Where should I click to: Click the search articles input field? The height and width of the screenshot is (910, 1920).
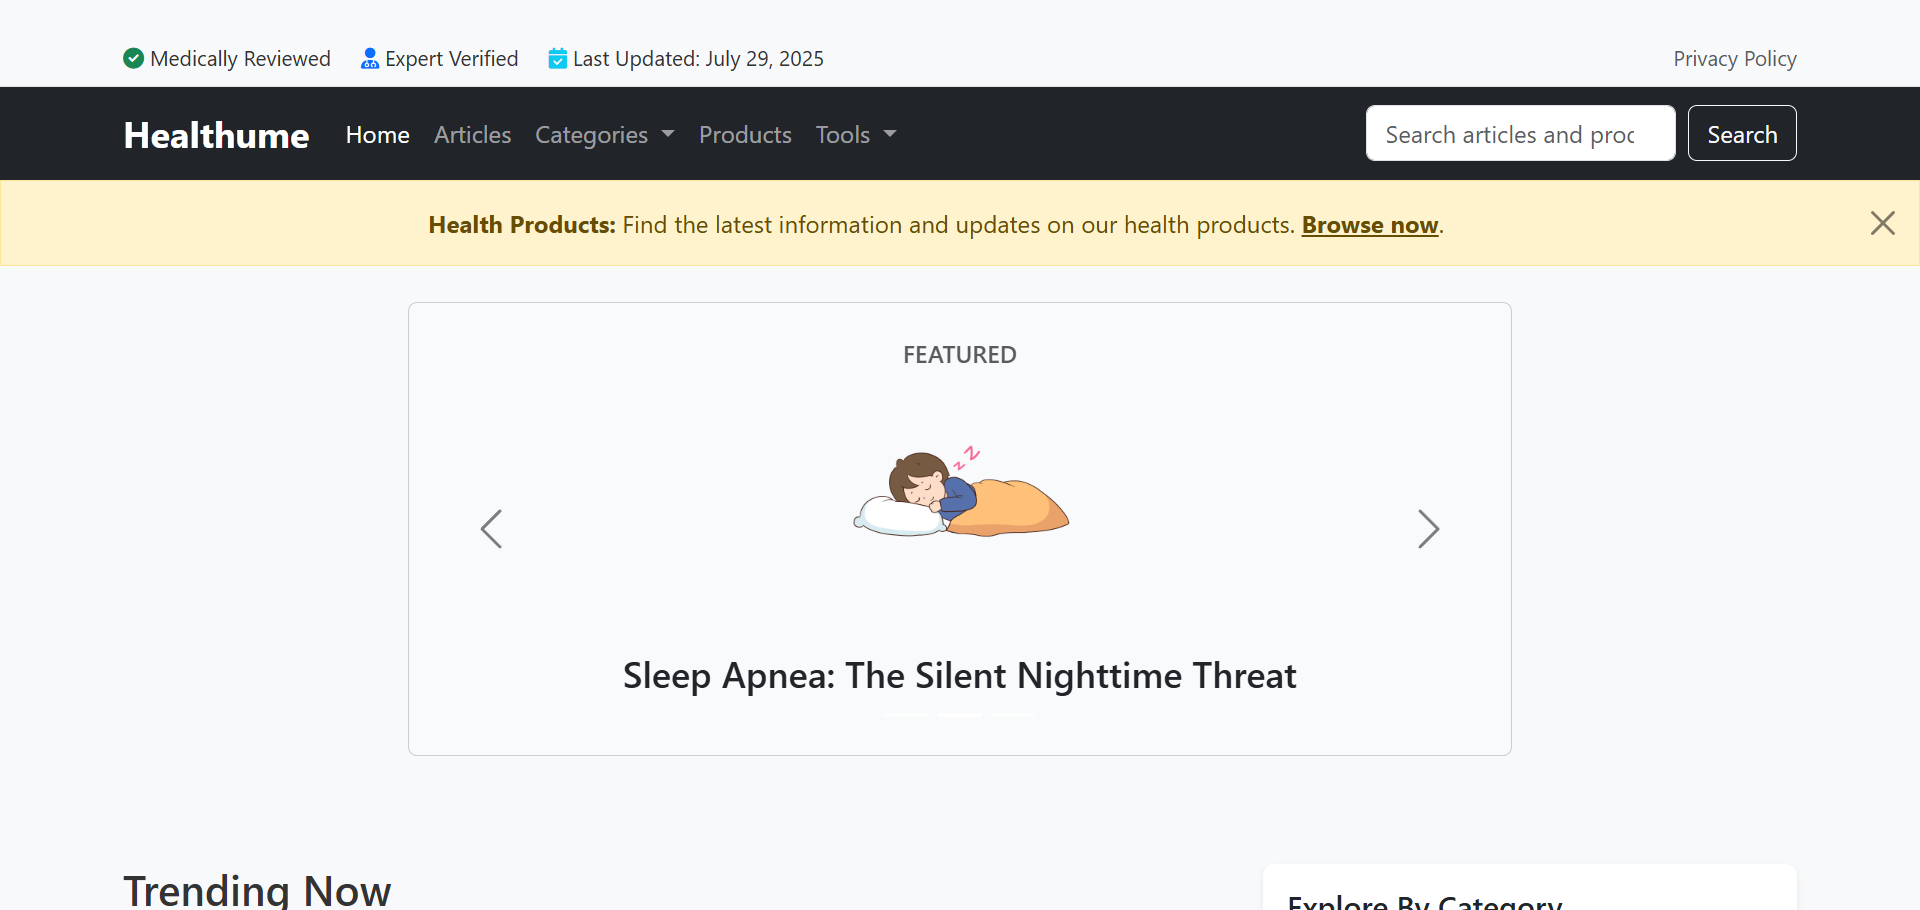click(x=1520, y=133)
